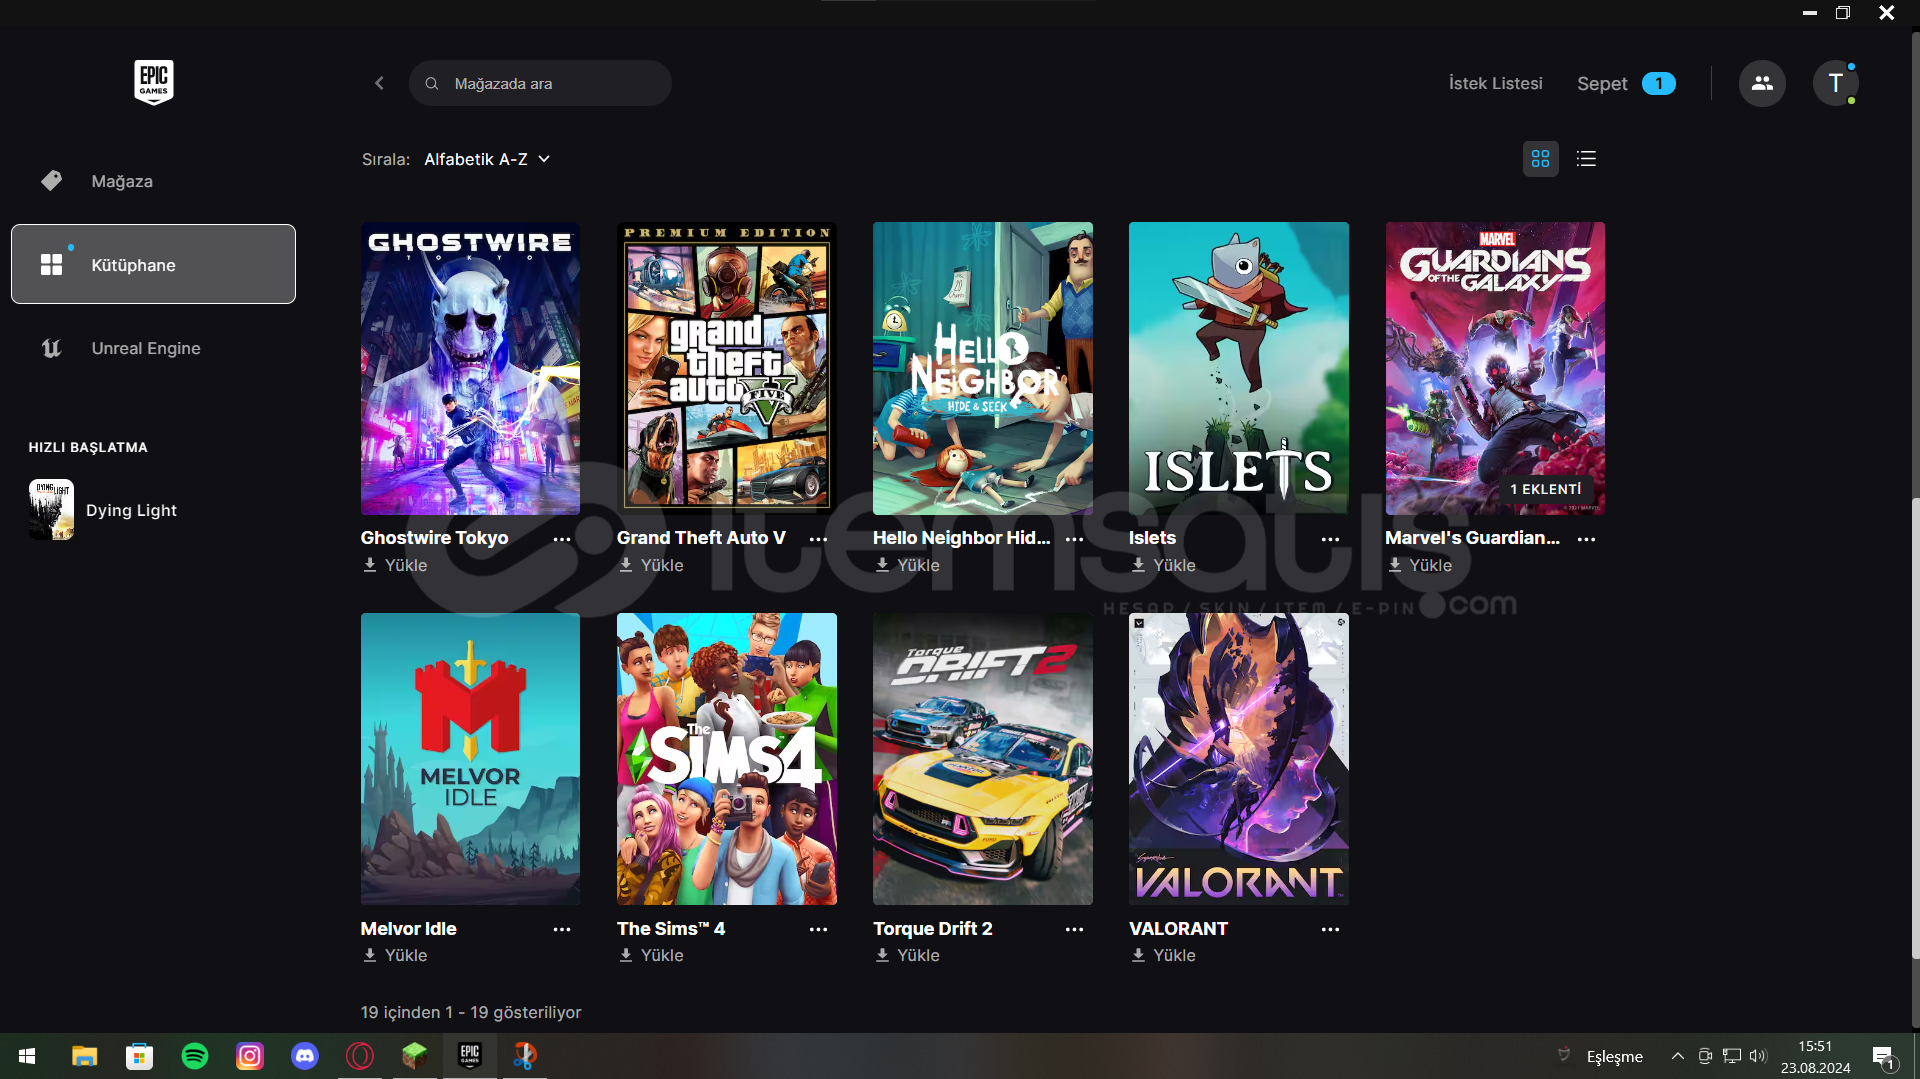Click into the Mağazada ara search field
Viewport: 1920px width, 1079px height.
click(540, 83)
